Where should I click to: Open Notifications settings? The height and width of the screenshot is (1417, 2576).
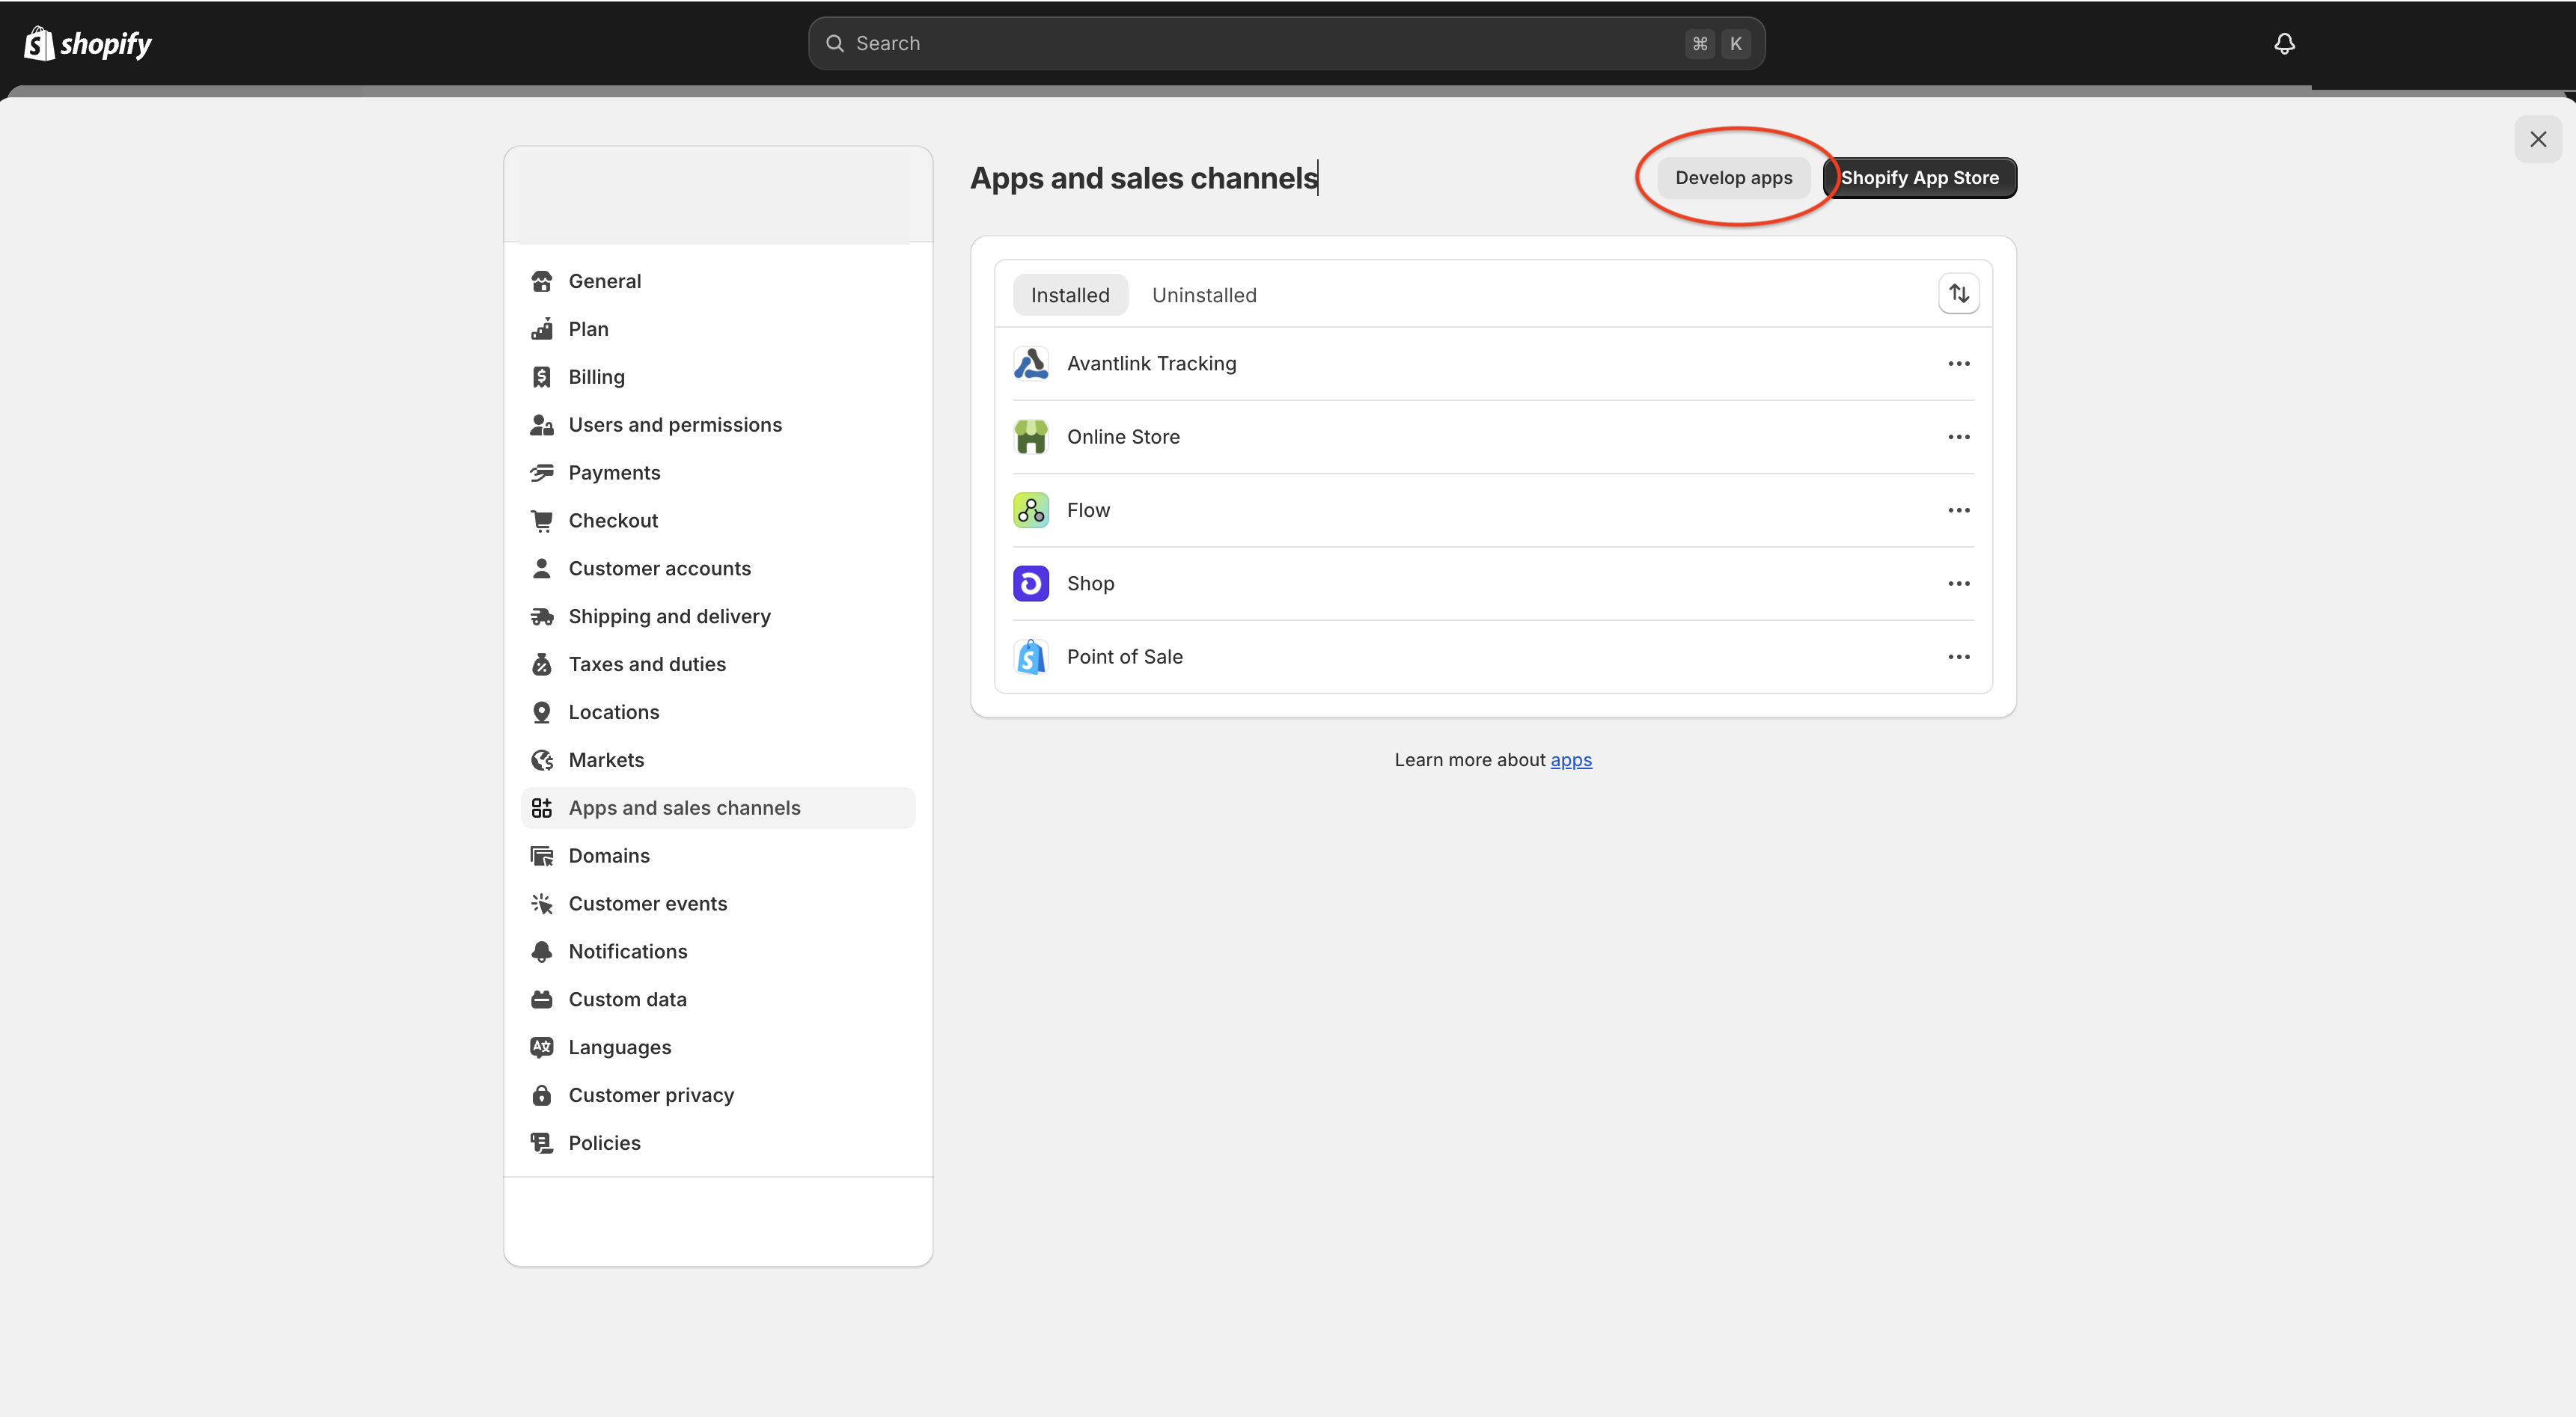[718, 952]
